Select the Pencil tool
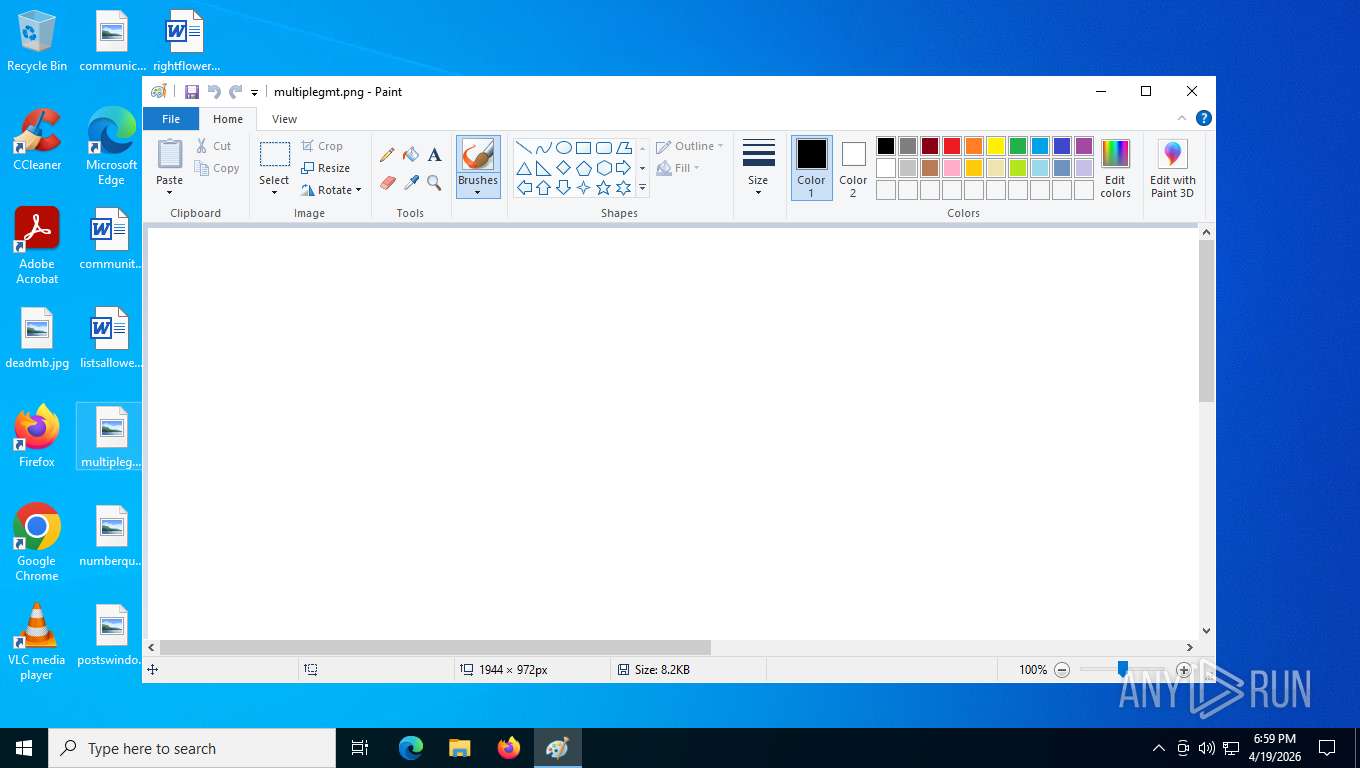1360x768 pixels. click(387, 155)
